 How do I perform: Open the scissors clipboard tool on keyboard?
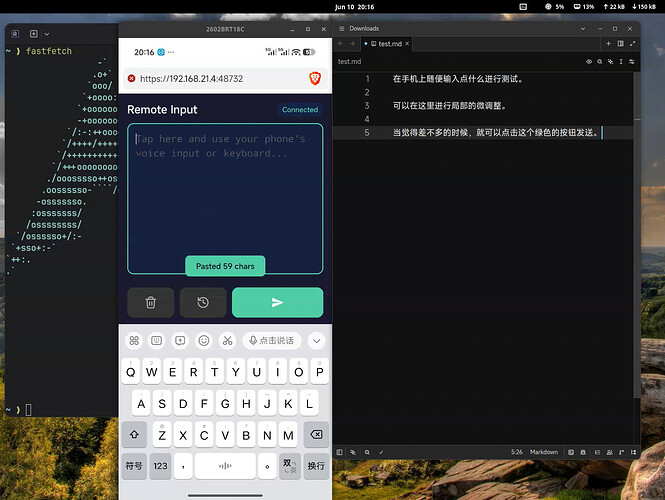pos(228,341)
